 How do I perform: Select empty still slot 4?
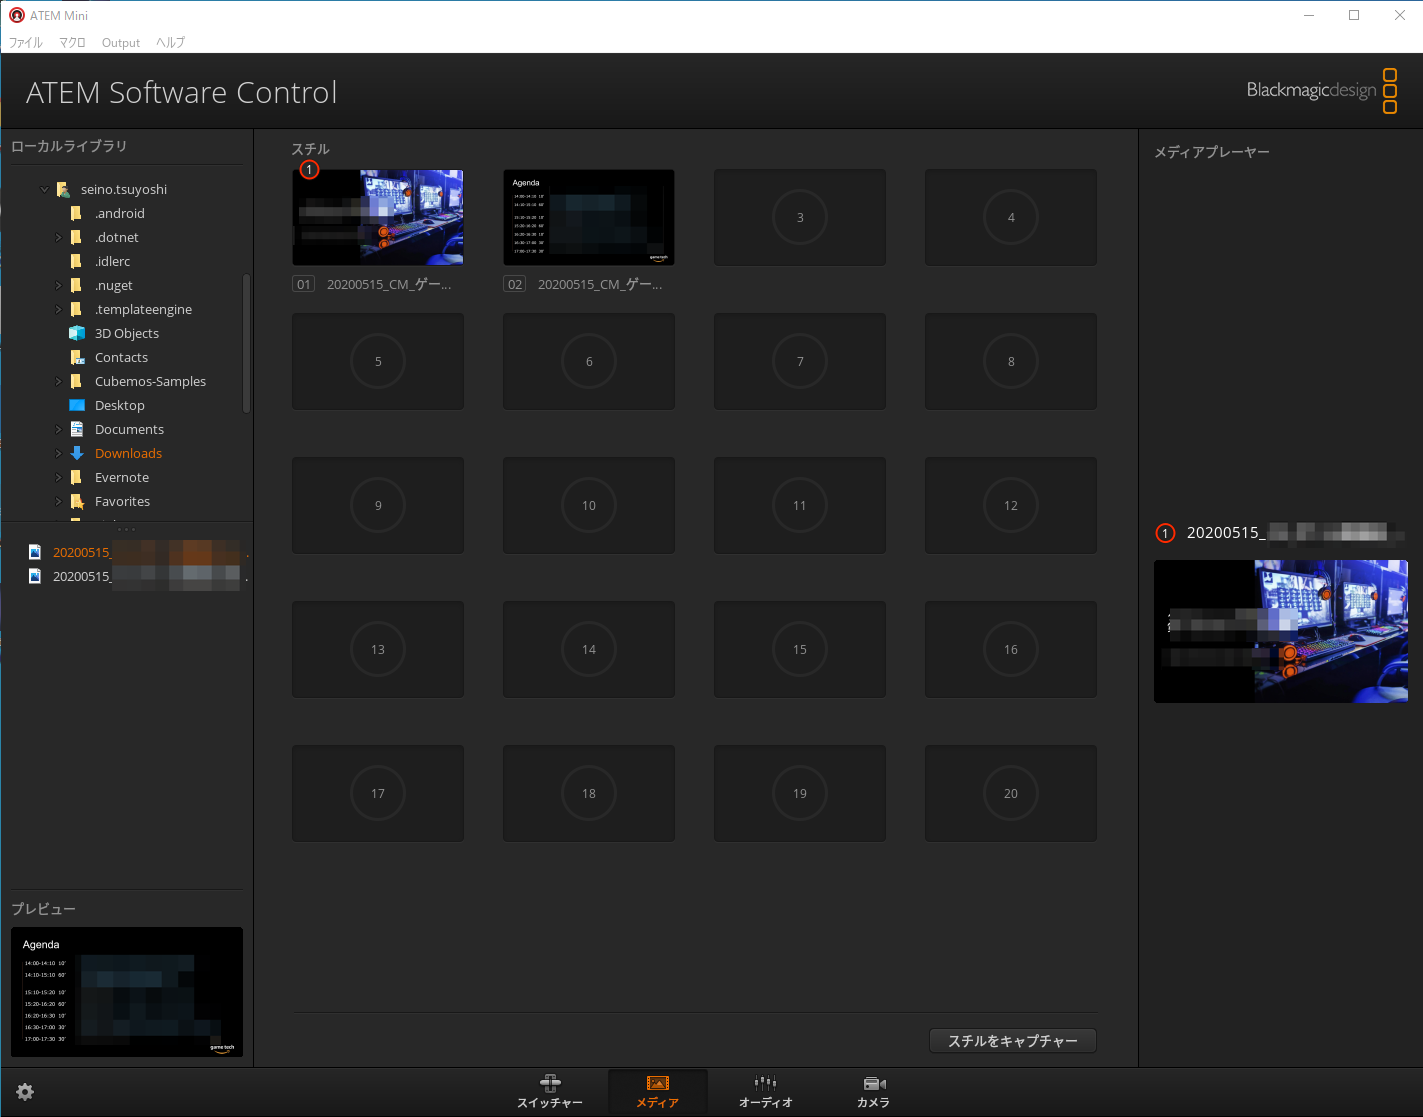1011,217
